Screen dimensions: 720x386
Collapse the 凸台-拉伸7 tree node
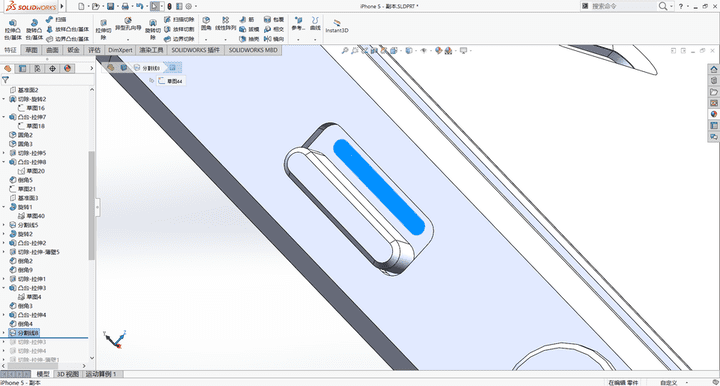coord(4,117)
